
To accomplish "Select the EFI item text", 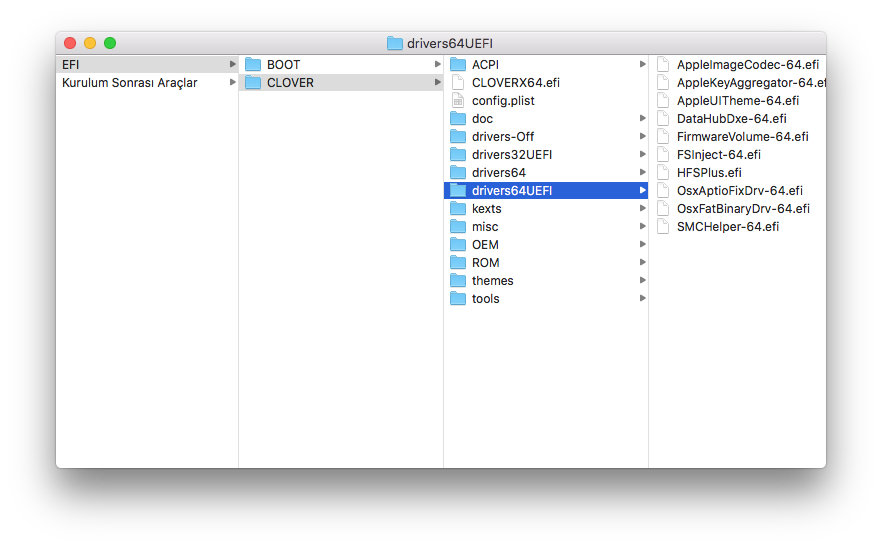I will point(70,65).
